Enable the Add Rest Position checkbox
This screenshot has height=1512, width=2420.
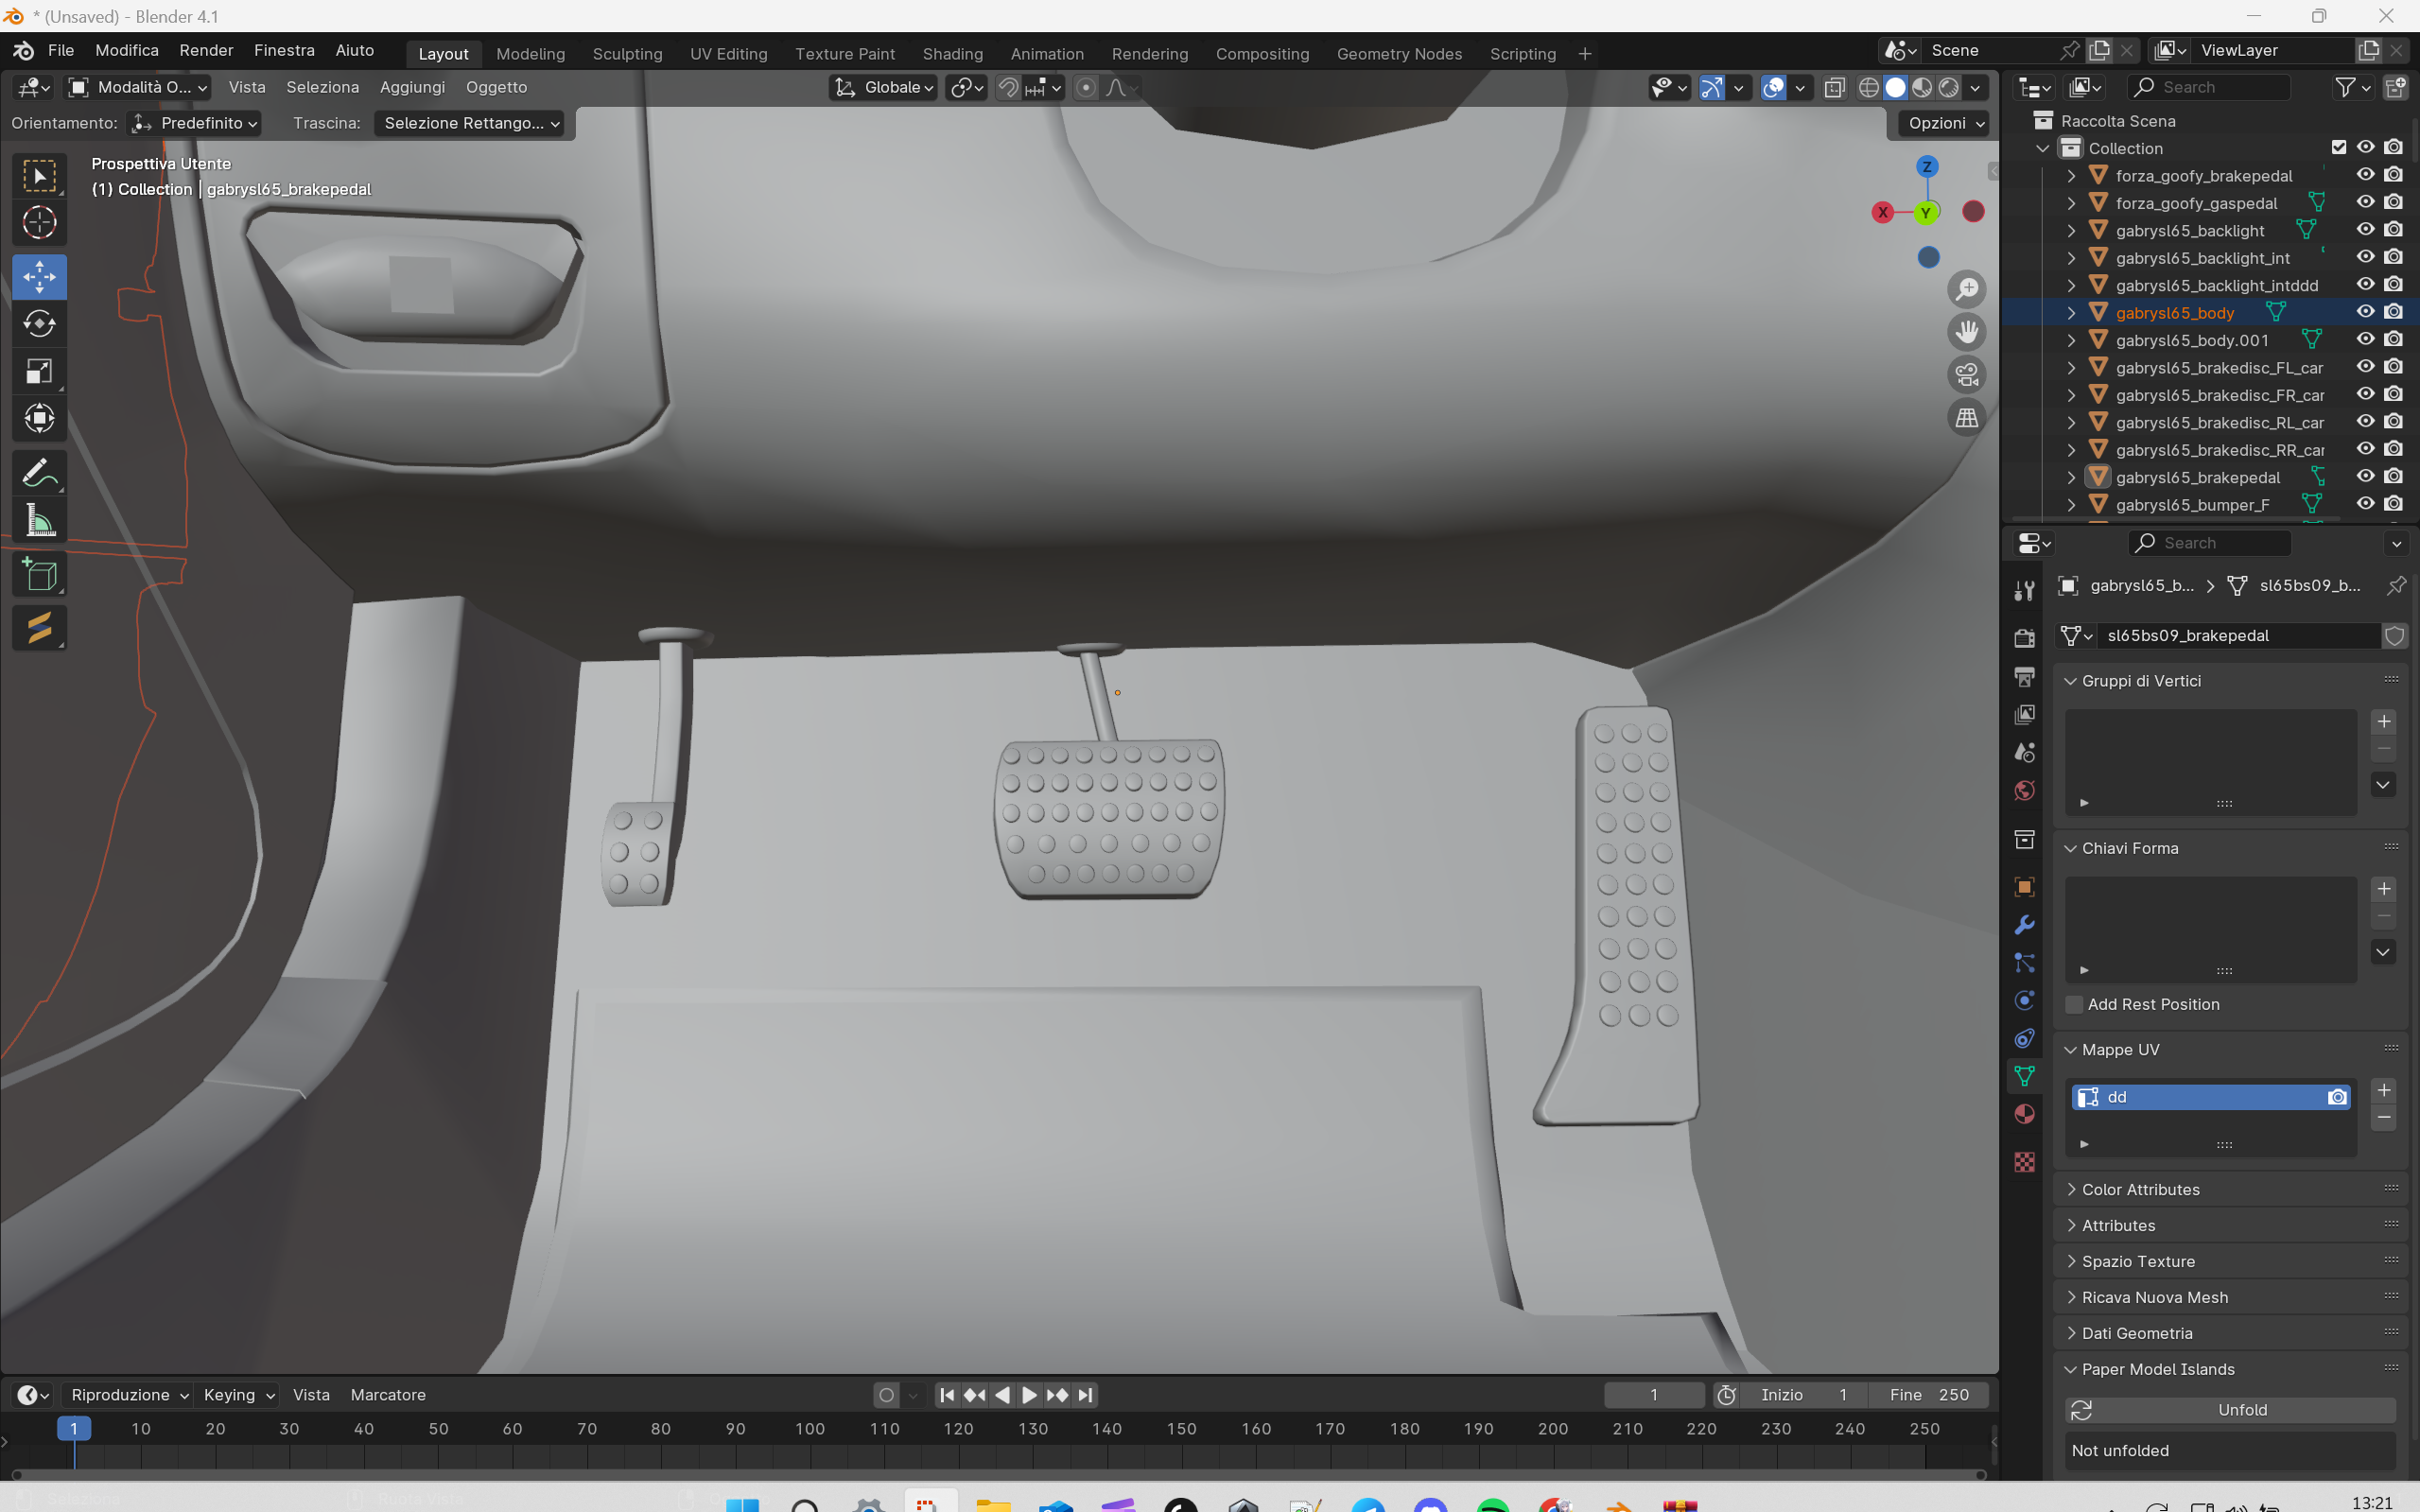(x=2074, y=1004)
